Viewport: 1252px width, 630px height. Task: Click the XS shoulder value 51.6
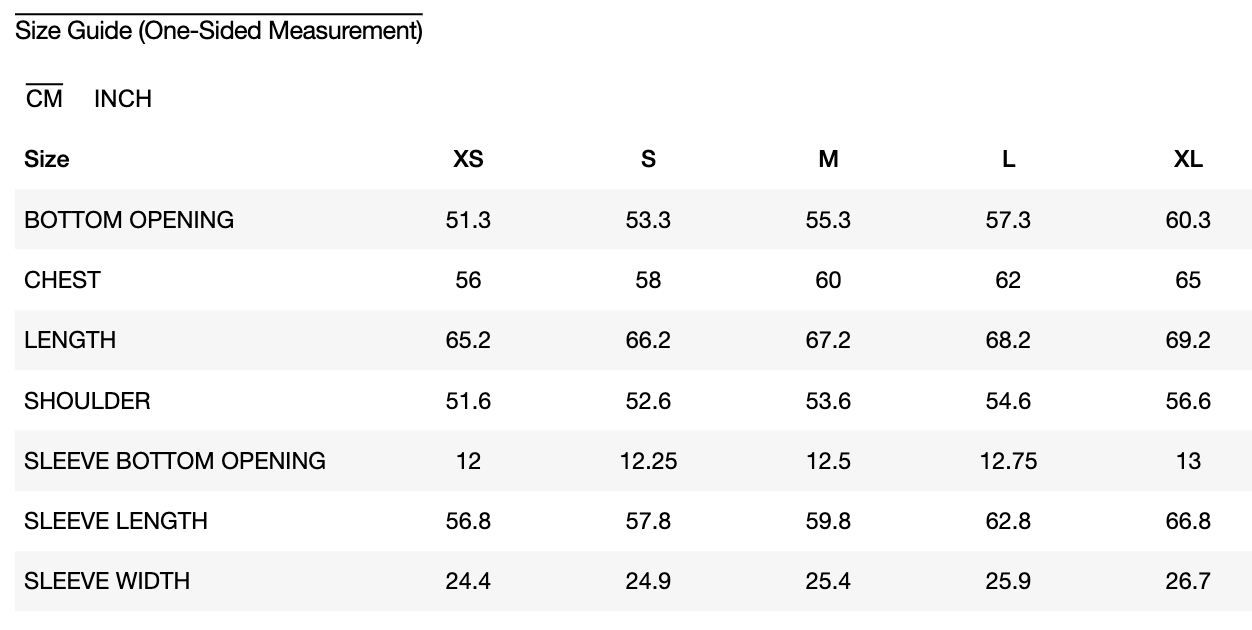click(468, 401)
